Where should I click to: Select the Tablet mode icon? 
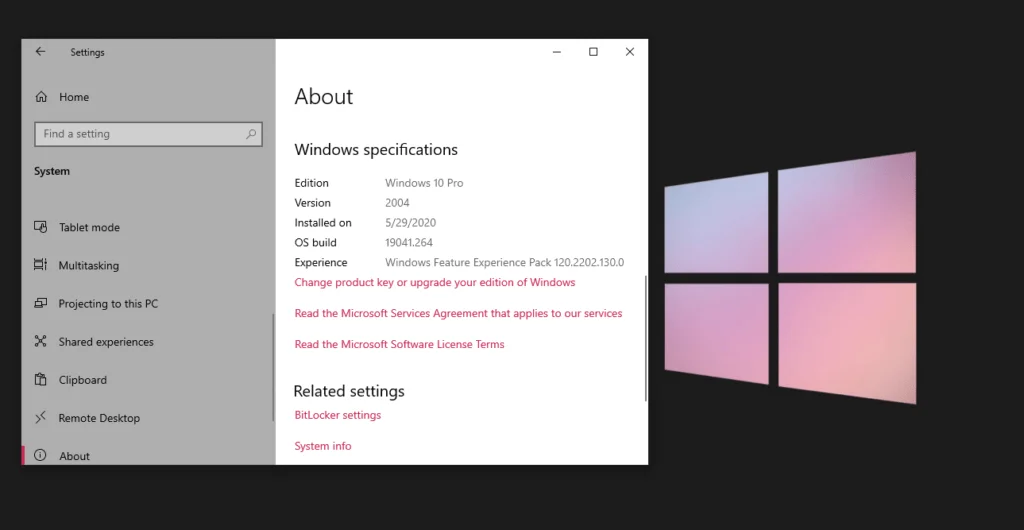pos(40,227)
